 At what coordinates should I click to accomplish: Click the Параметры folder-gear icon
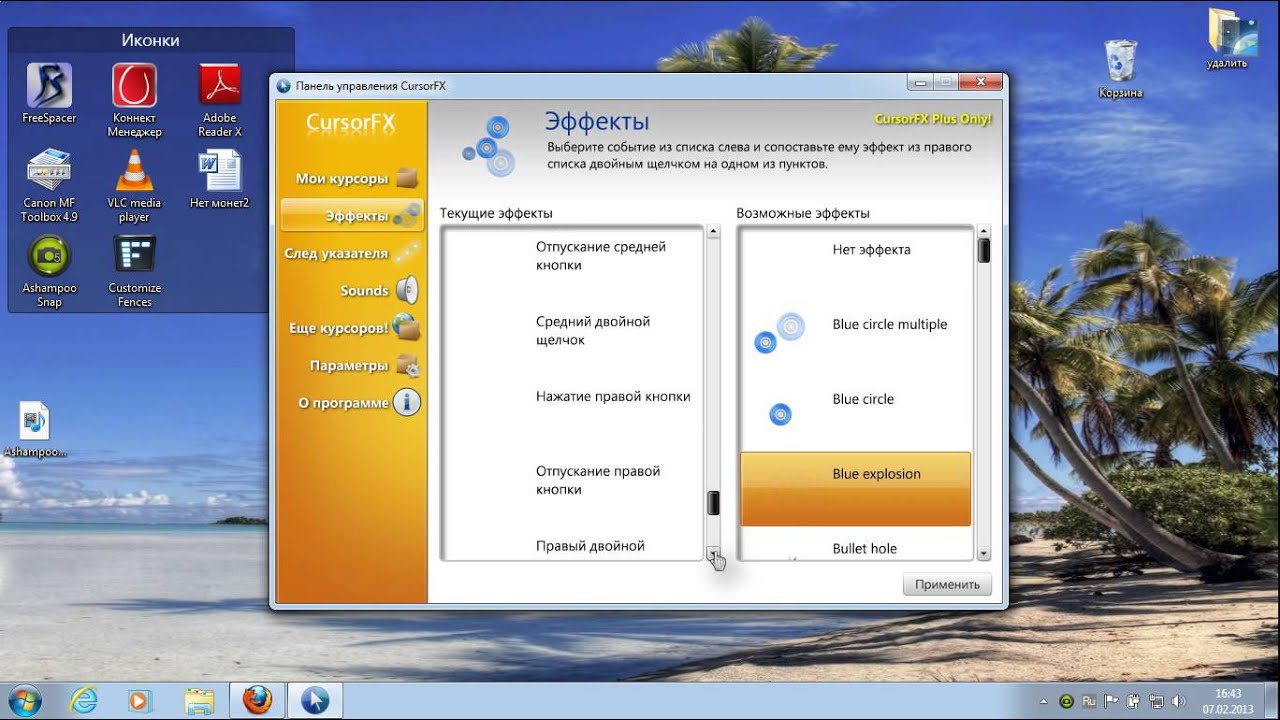[x=406, y=365]
